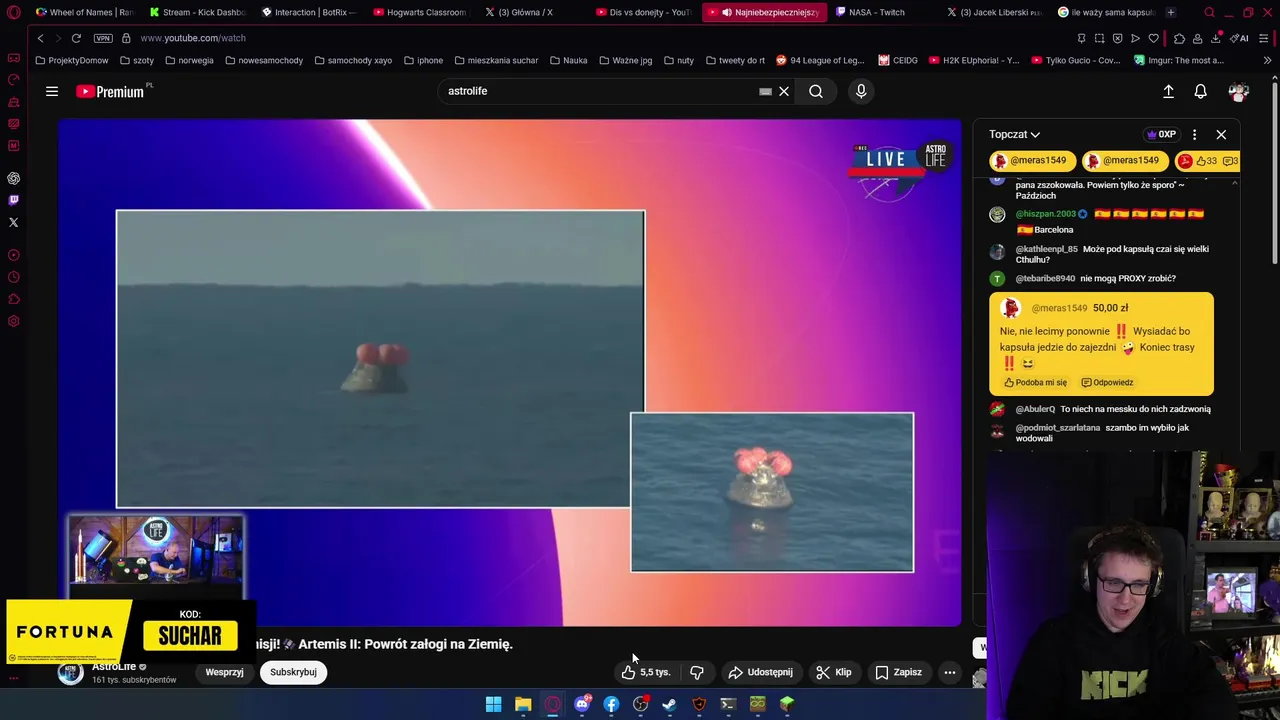Share the video via Udostępnij

click(760, 672)
